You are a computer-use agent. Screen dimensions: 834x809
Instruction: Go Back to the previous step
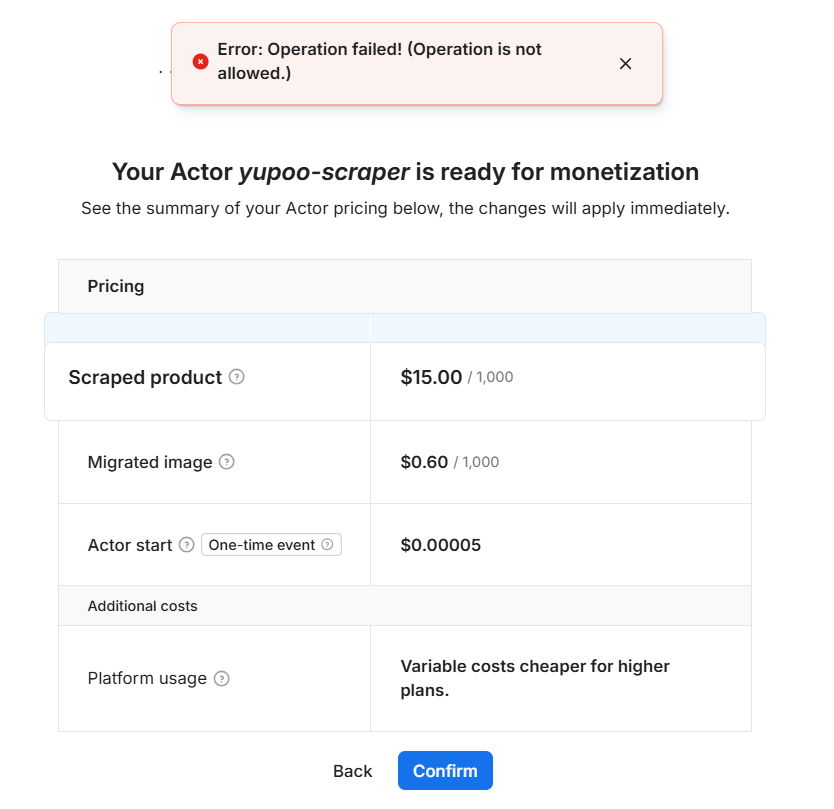352,771
